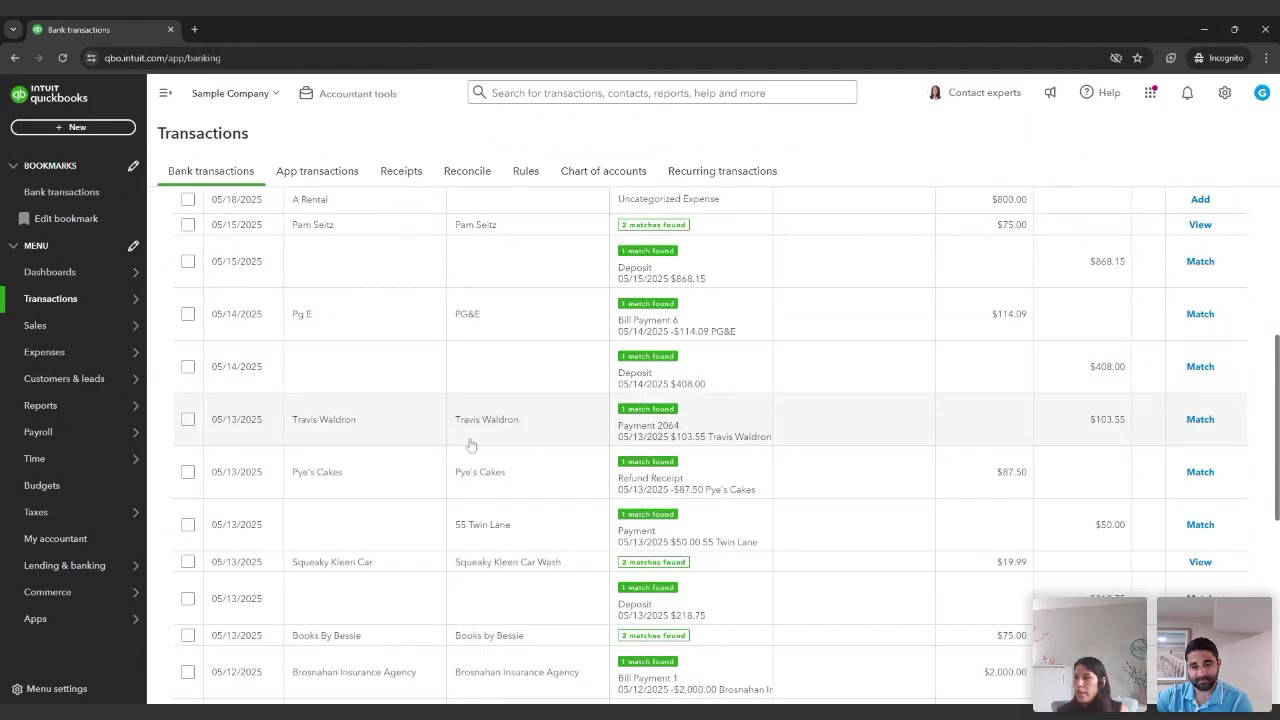Click the Incognito indicator
This screenshot has width=1280, height=720.
tap(1218, 58)
